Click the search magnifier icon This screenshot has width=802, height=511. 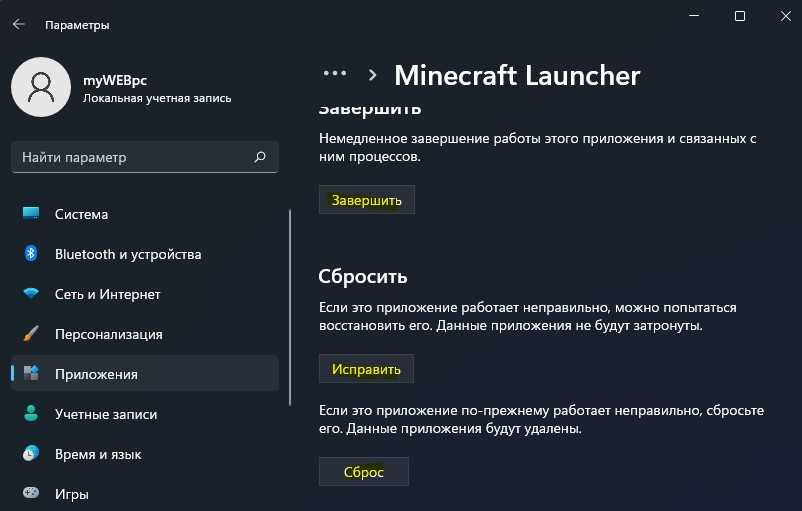tap(260, 157)
